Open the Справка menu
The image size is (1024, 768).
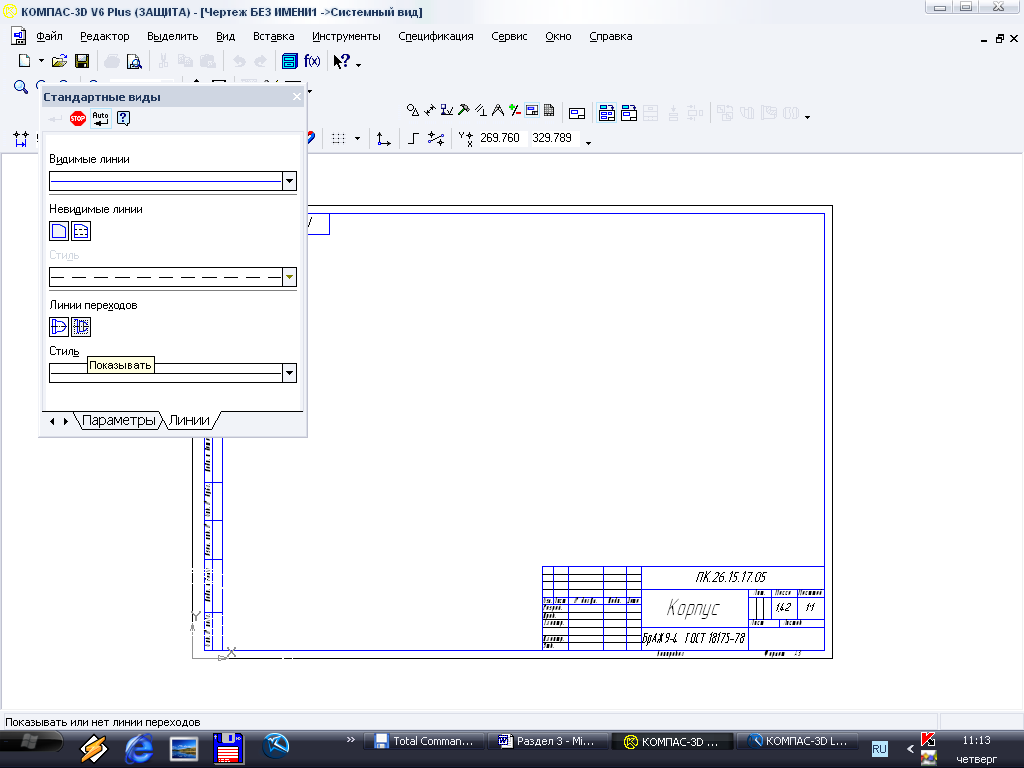[611, 37]
